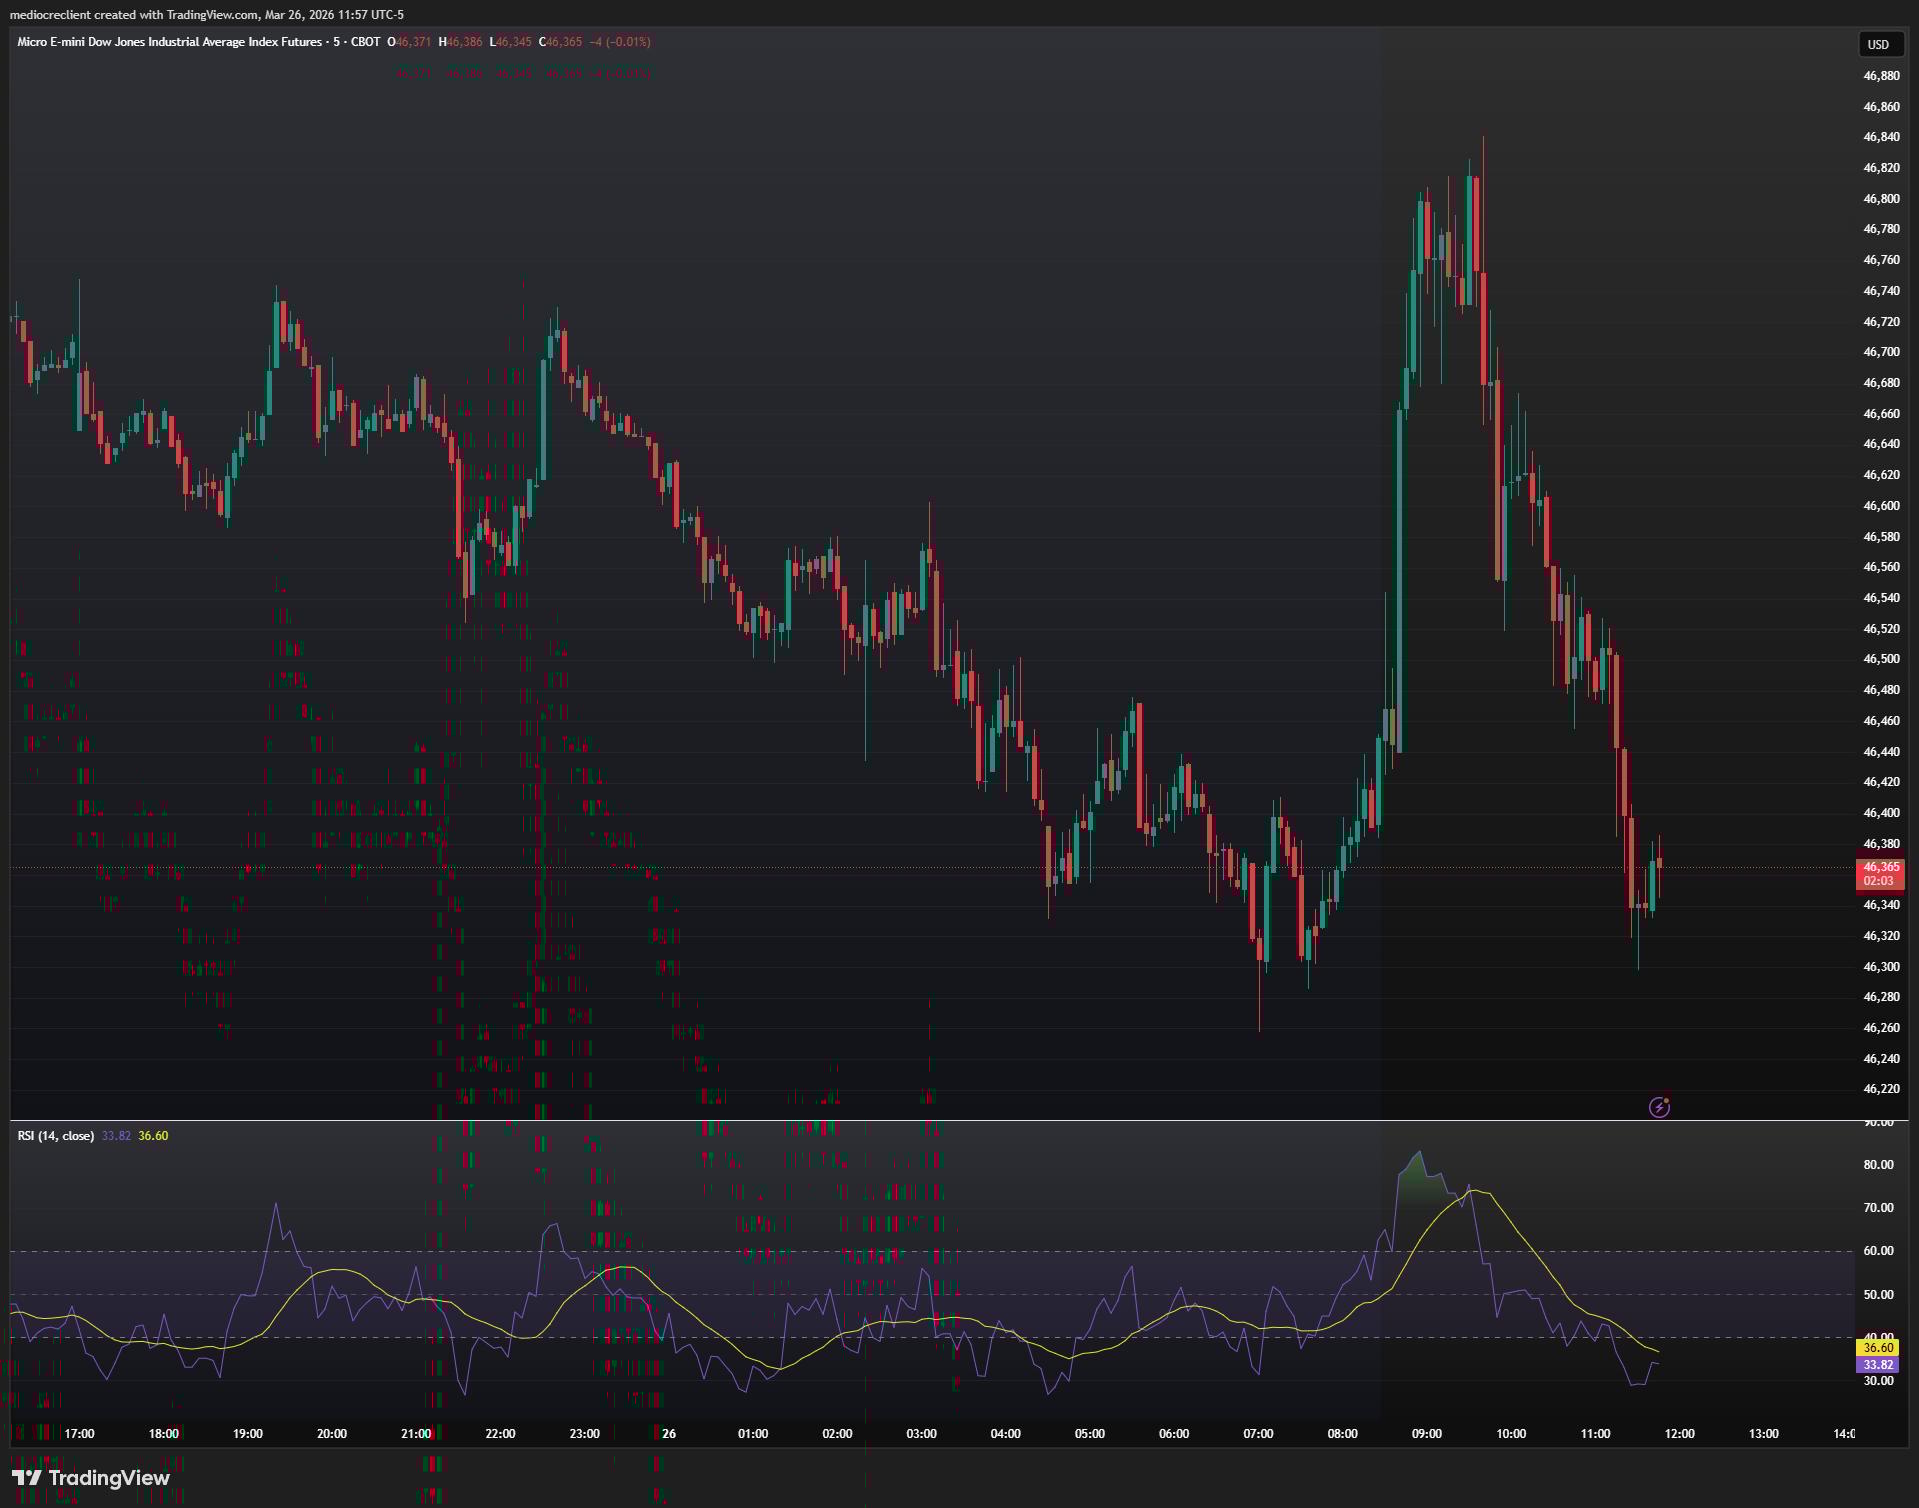Click the high price value H46,386 in header
This screenshot has height=1508, width=1919.
tap(460, 42)
